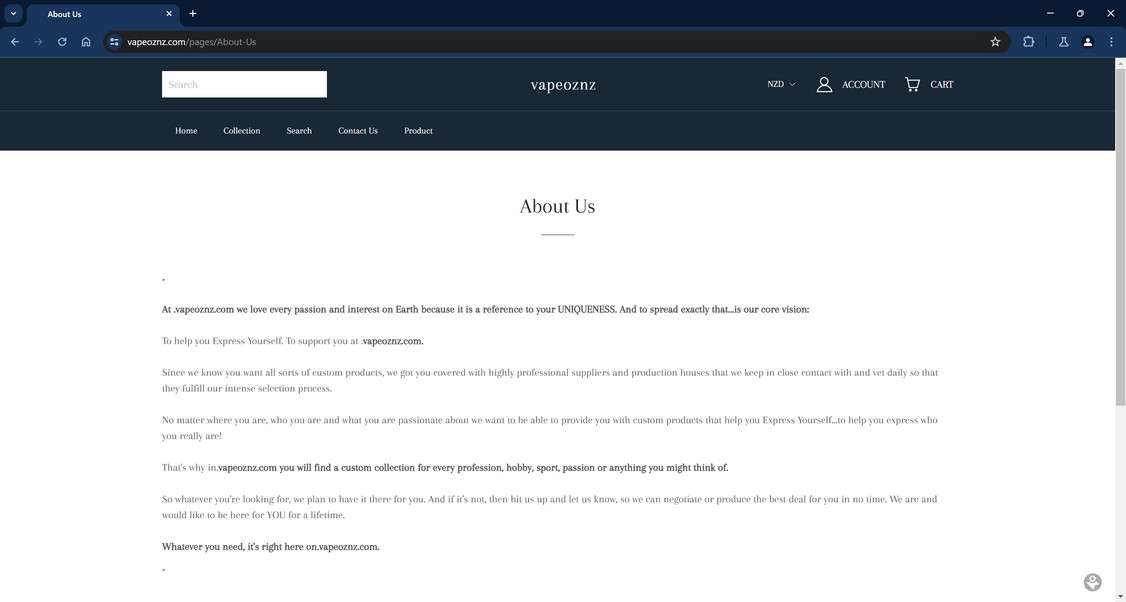
Task: Click the line "Whatever you need, it's right here"
Action: [271, 547]
